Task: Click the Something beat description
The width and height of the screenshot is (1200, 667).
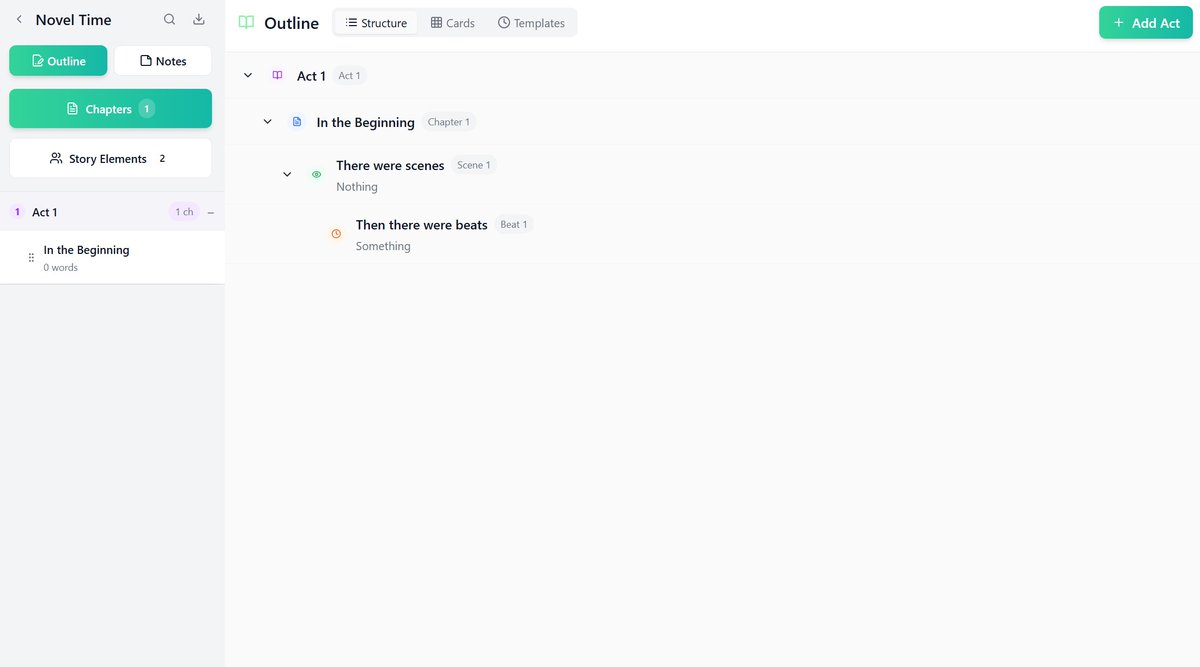Action: 383,246
